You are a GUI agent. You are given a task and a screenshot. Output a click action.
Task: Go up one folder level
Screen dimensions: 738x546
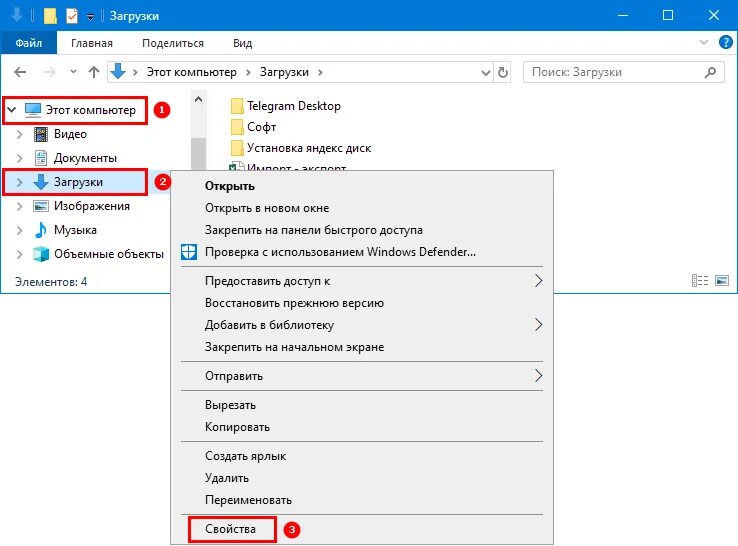pyautogui.click(x=94, y=72)
